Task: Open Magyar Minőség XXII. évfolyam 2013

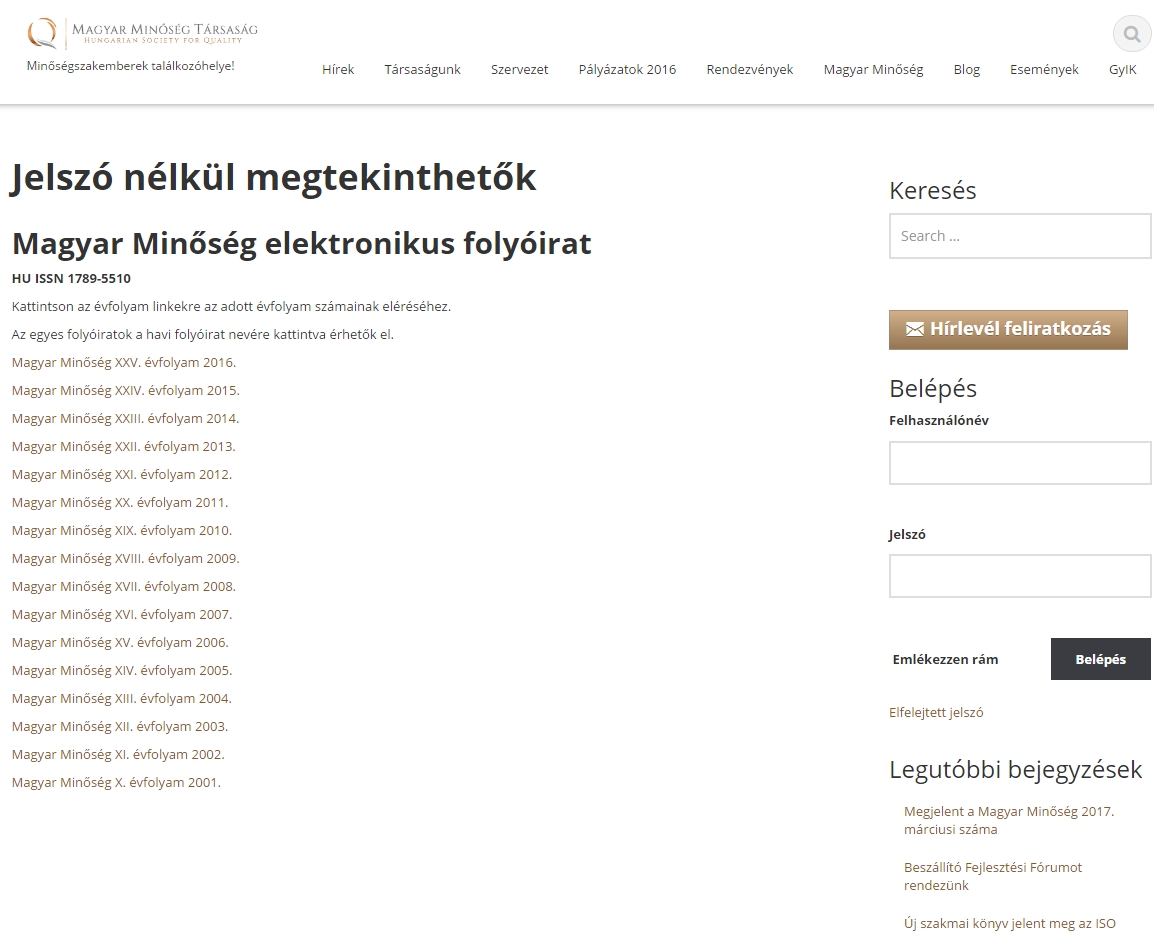Action: pyautogui.click(x=124, y=446)
